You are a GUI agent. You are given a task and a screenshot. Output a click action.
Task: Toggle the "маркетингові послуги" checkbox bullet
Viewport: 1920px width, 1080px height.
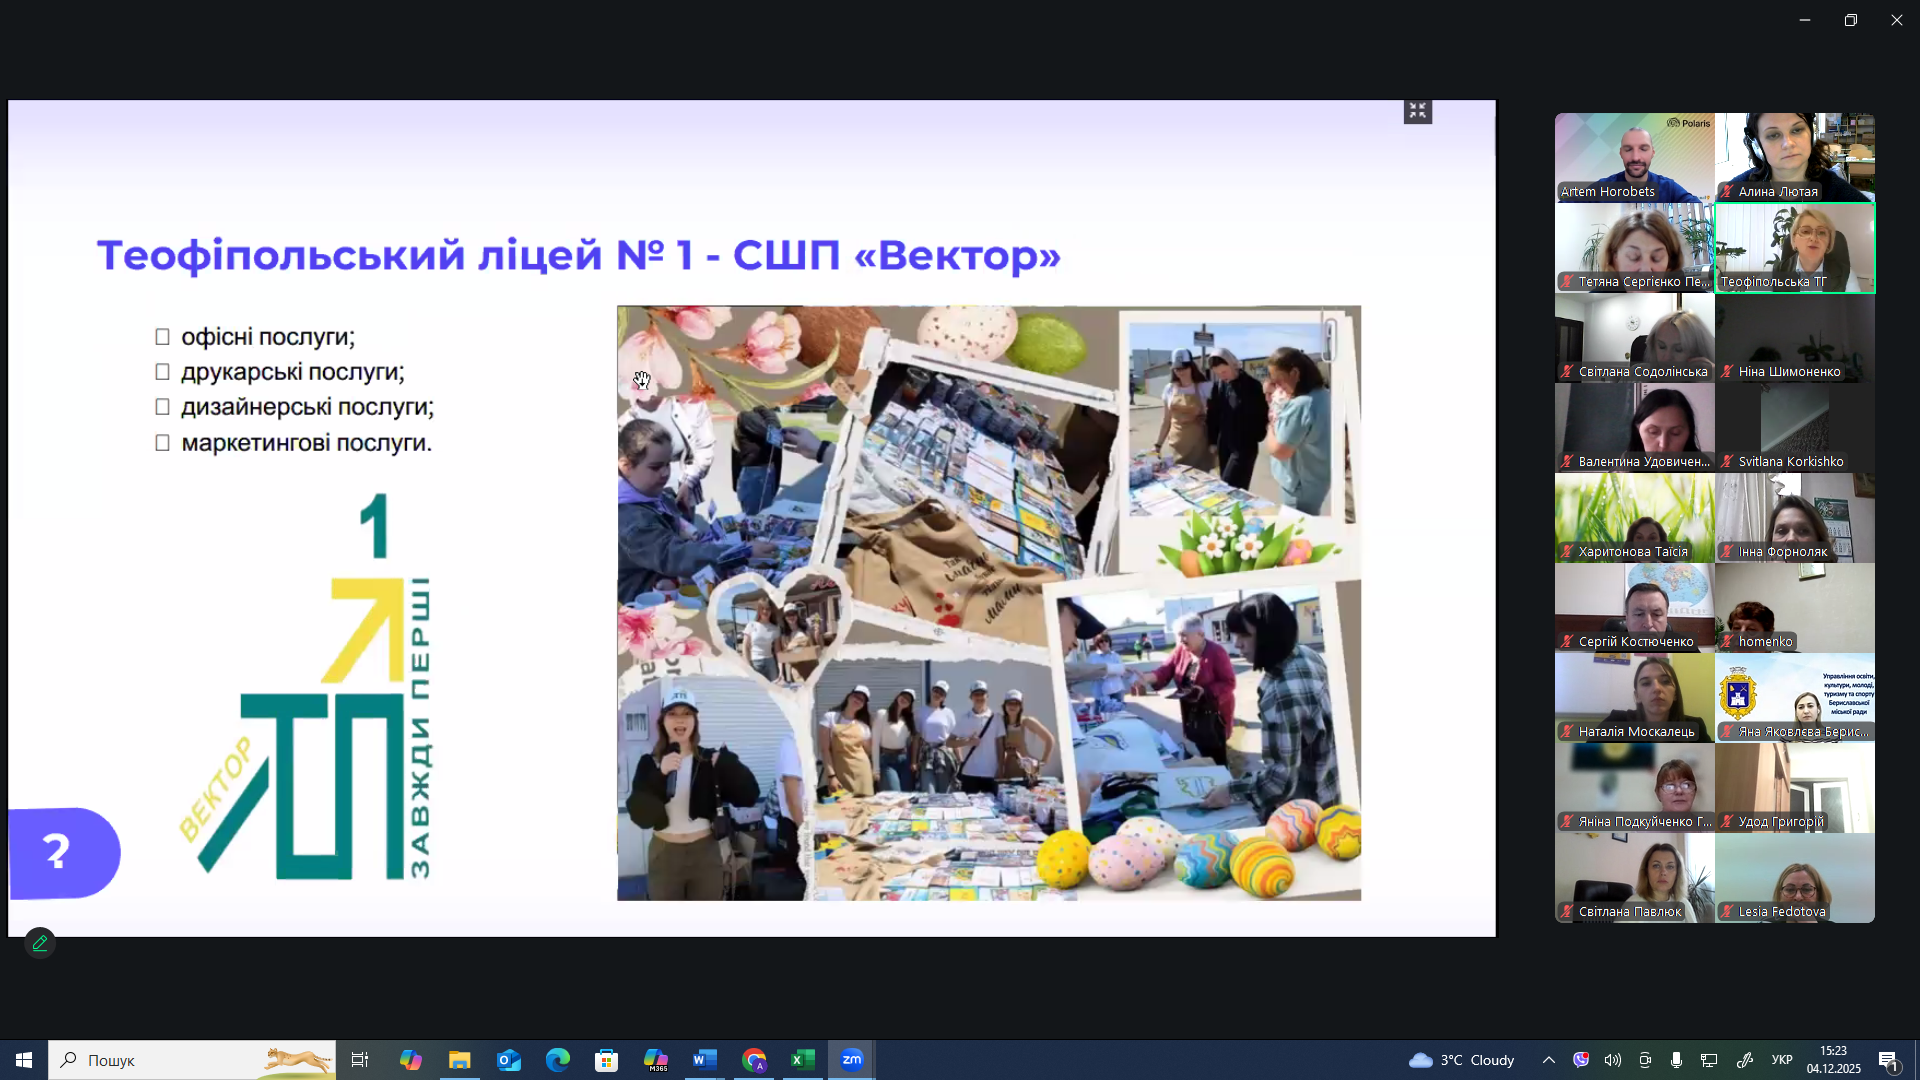coord(163,443)
